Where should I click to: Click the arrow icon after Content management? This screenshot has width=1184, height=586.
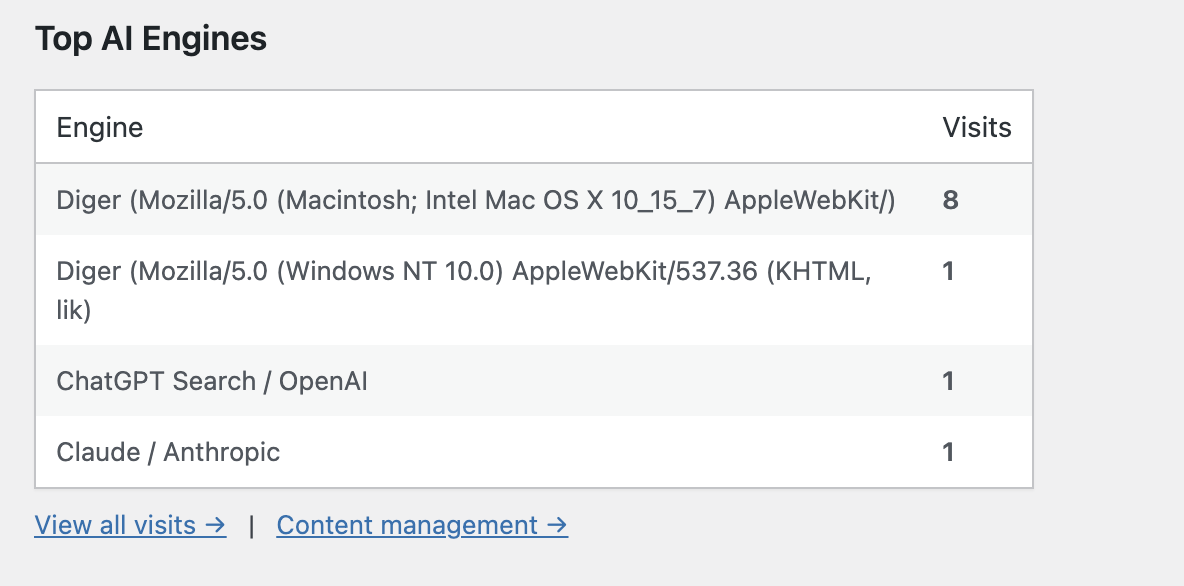point(555,525)
